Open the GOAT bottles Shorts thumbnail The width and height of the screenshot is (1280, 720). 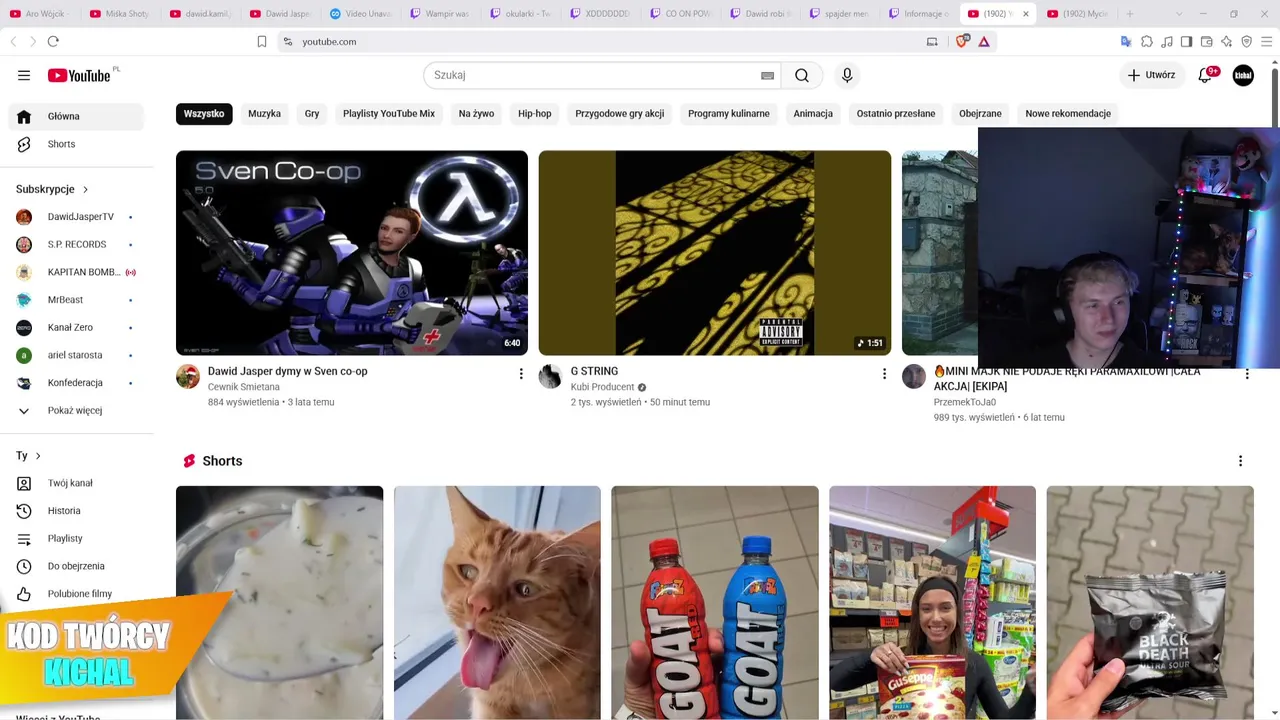click(x=715, y=603)
